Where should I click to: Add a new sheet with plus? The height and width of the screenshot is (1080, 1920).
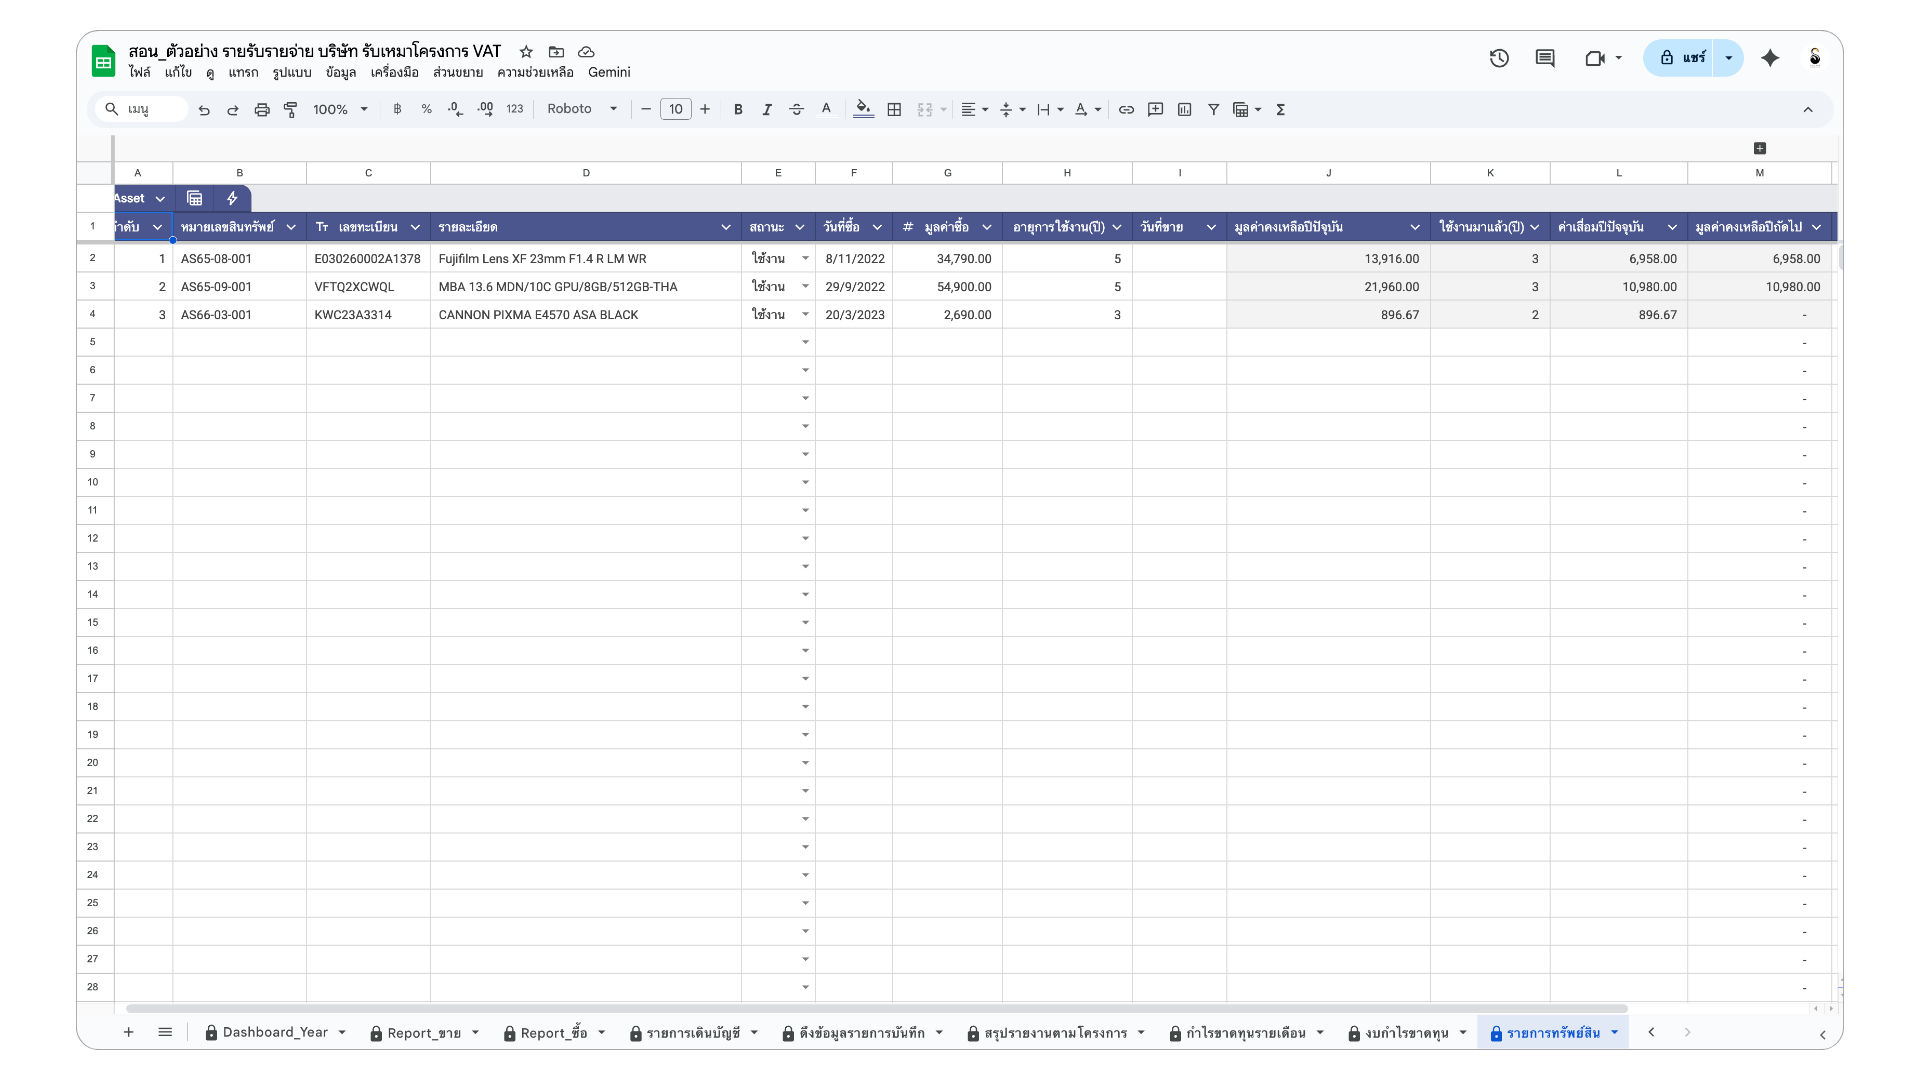pos(128,1032)
